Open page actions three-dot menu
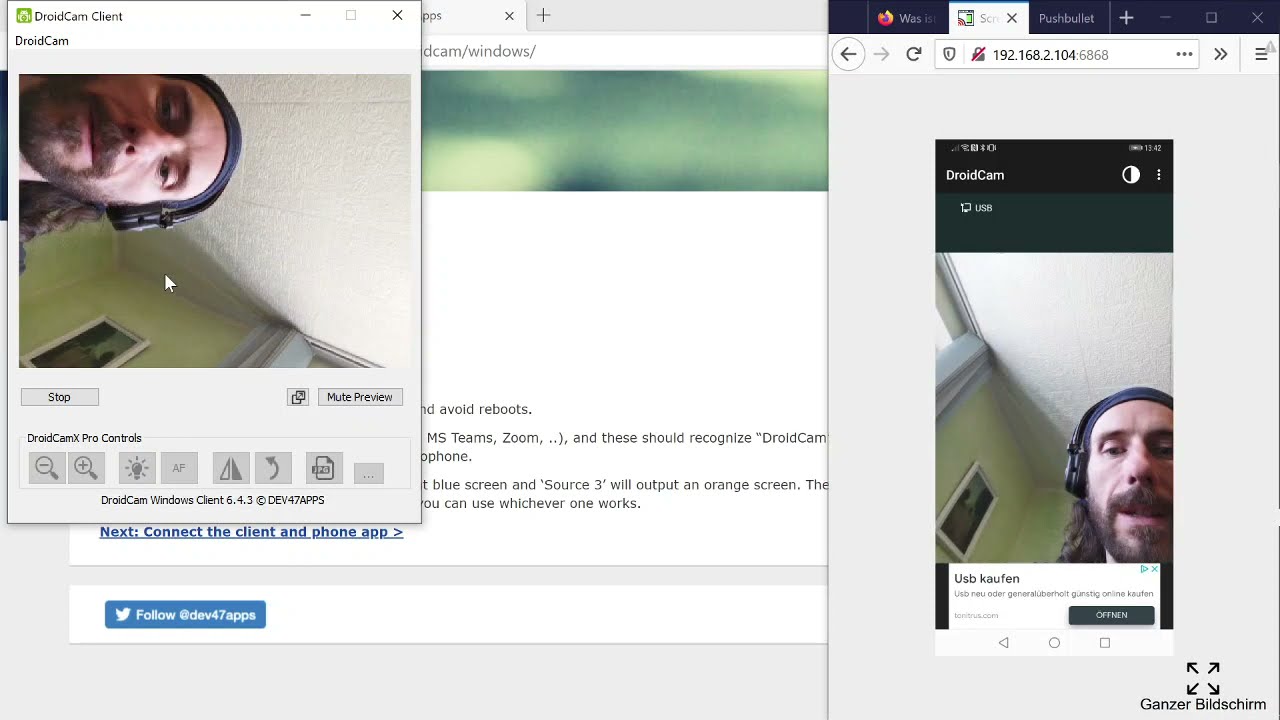1280x720 pixels. (1184, 55)
